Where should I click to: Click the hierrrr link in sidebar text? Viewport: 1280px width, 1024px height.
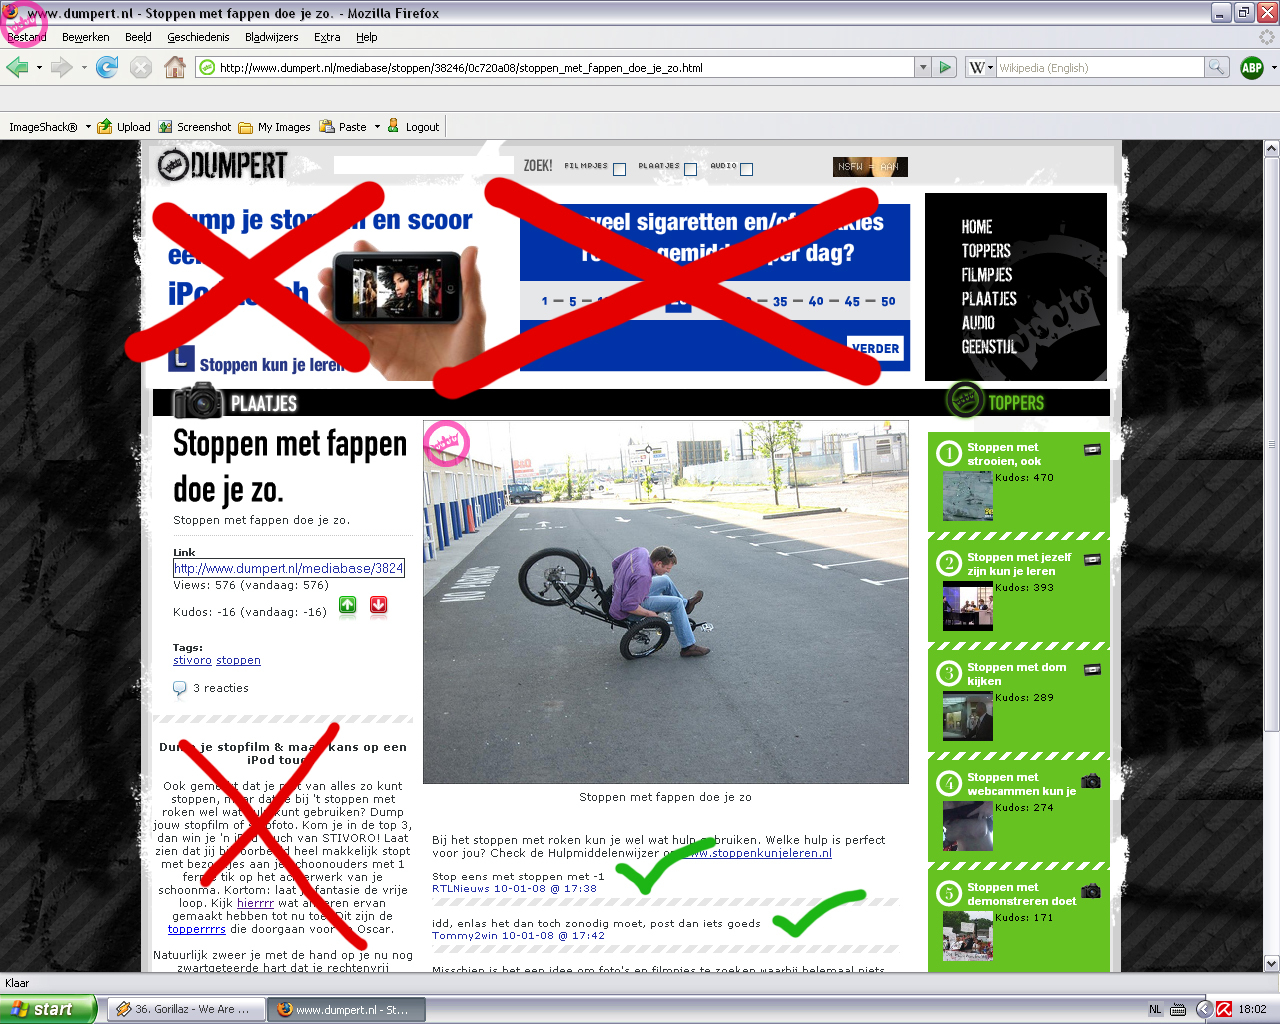(x=255, y=903)
